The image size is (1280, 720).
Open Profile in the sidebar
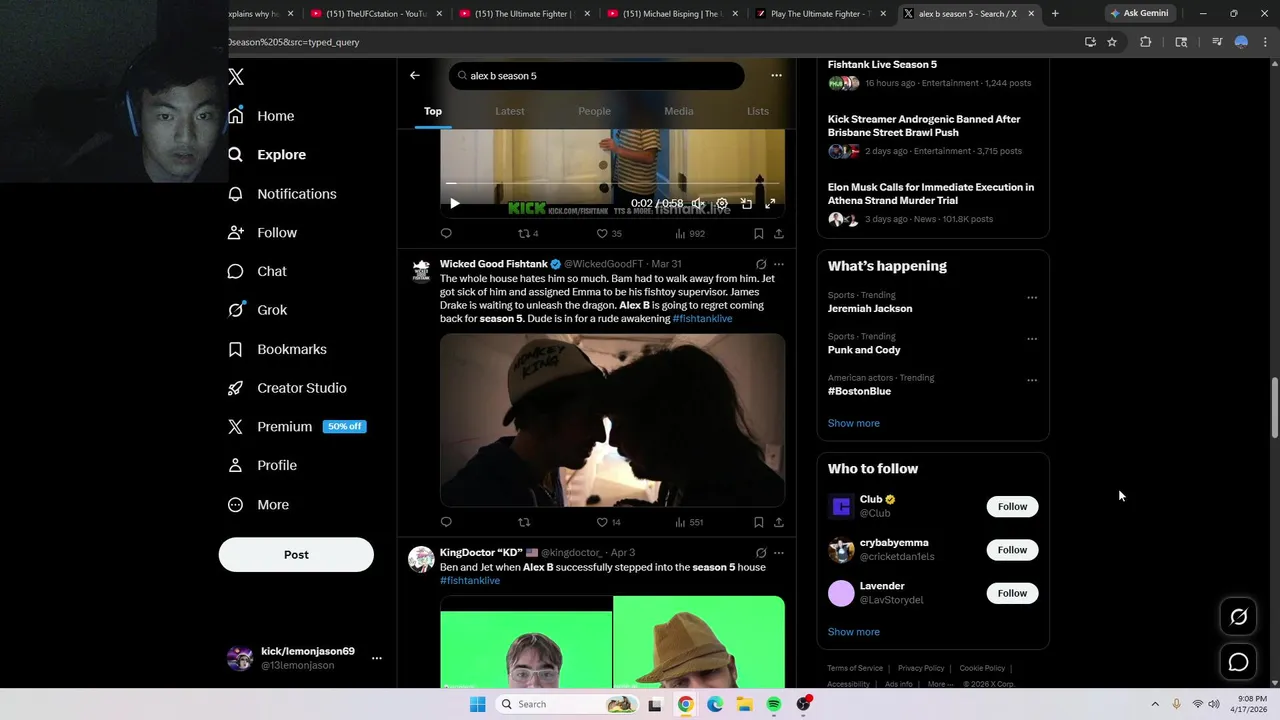(x=262, y=466)
